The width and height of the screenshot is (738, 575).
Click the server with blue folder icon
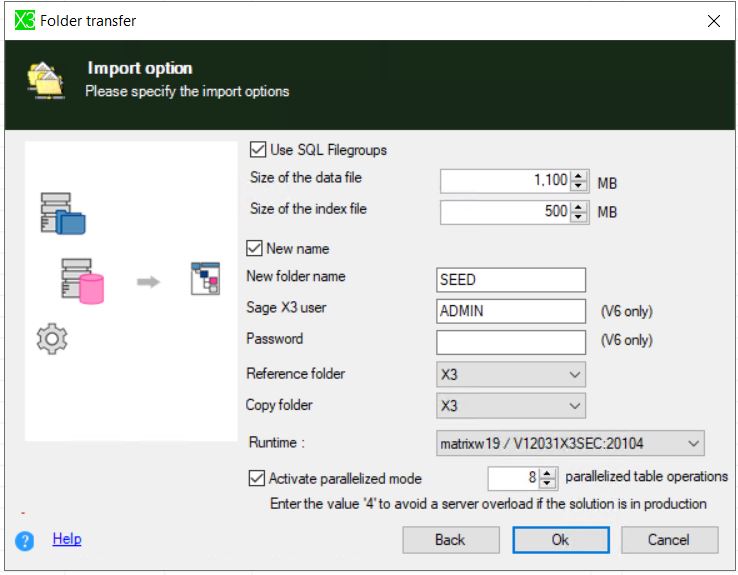(63, 213)
